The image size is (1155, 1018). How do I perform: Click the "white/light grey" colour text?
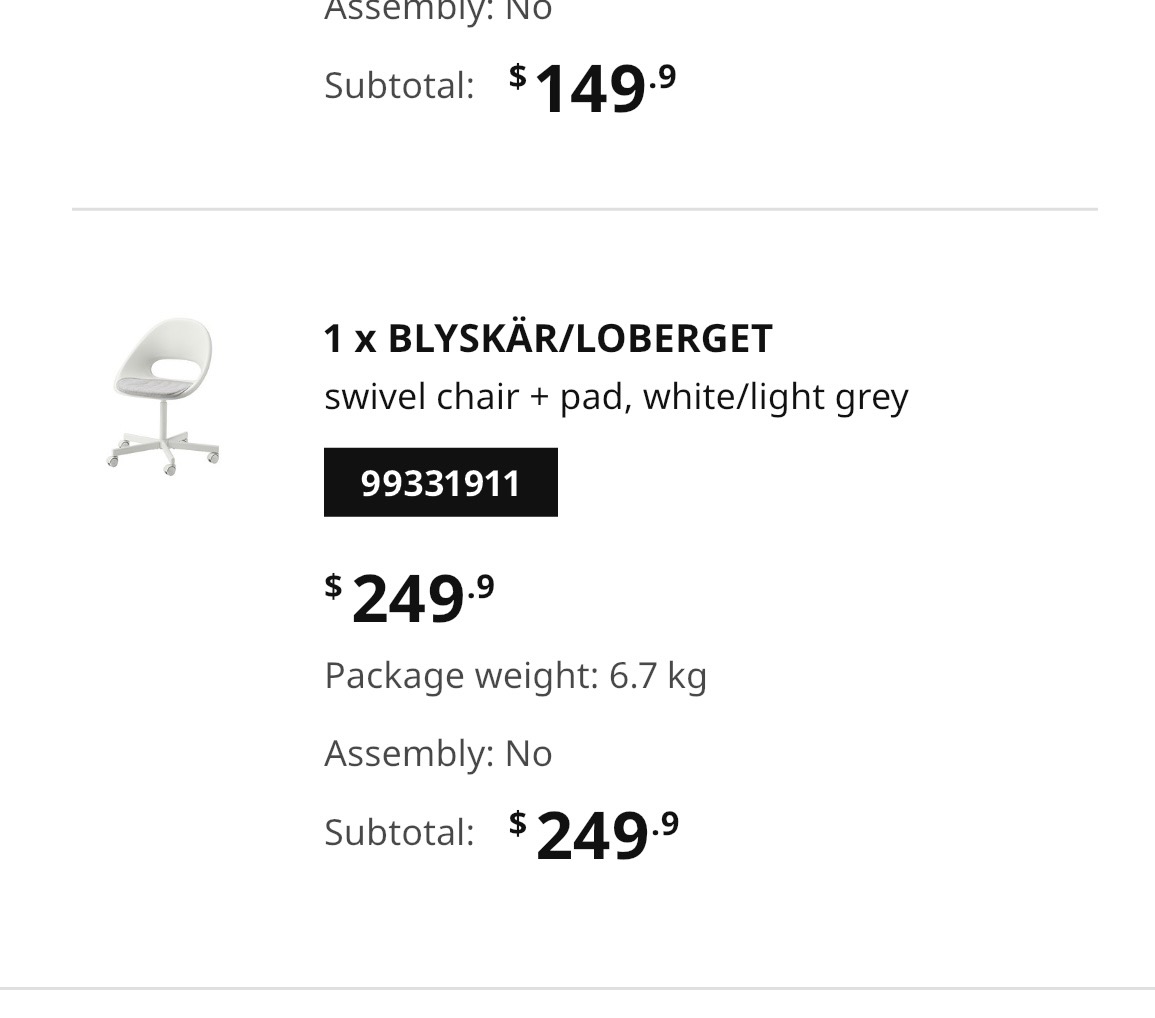point(775,397)
